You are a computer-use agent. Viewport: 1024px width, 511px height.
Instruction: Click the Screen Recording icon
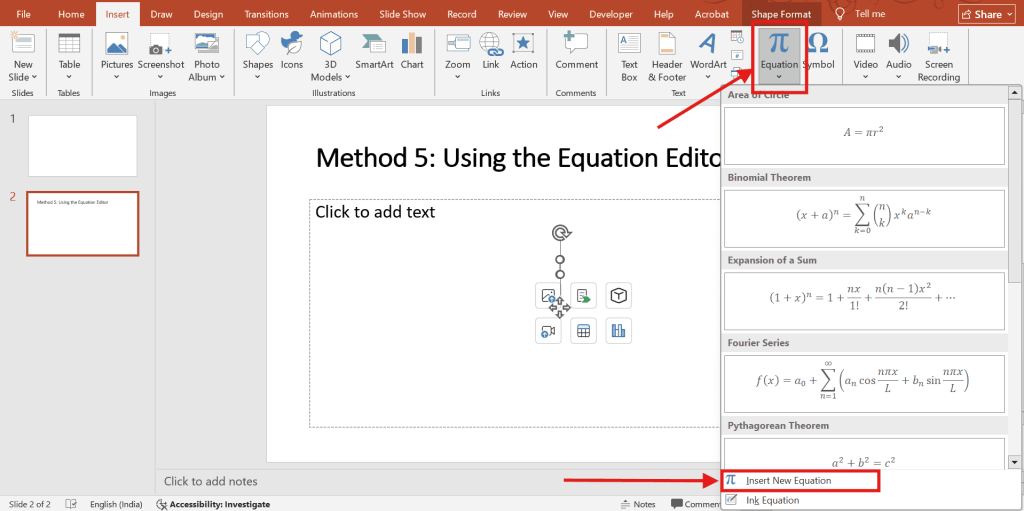[x=938, y=45]
